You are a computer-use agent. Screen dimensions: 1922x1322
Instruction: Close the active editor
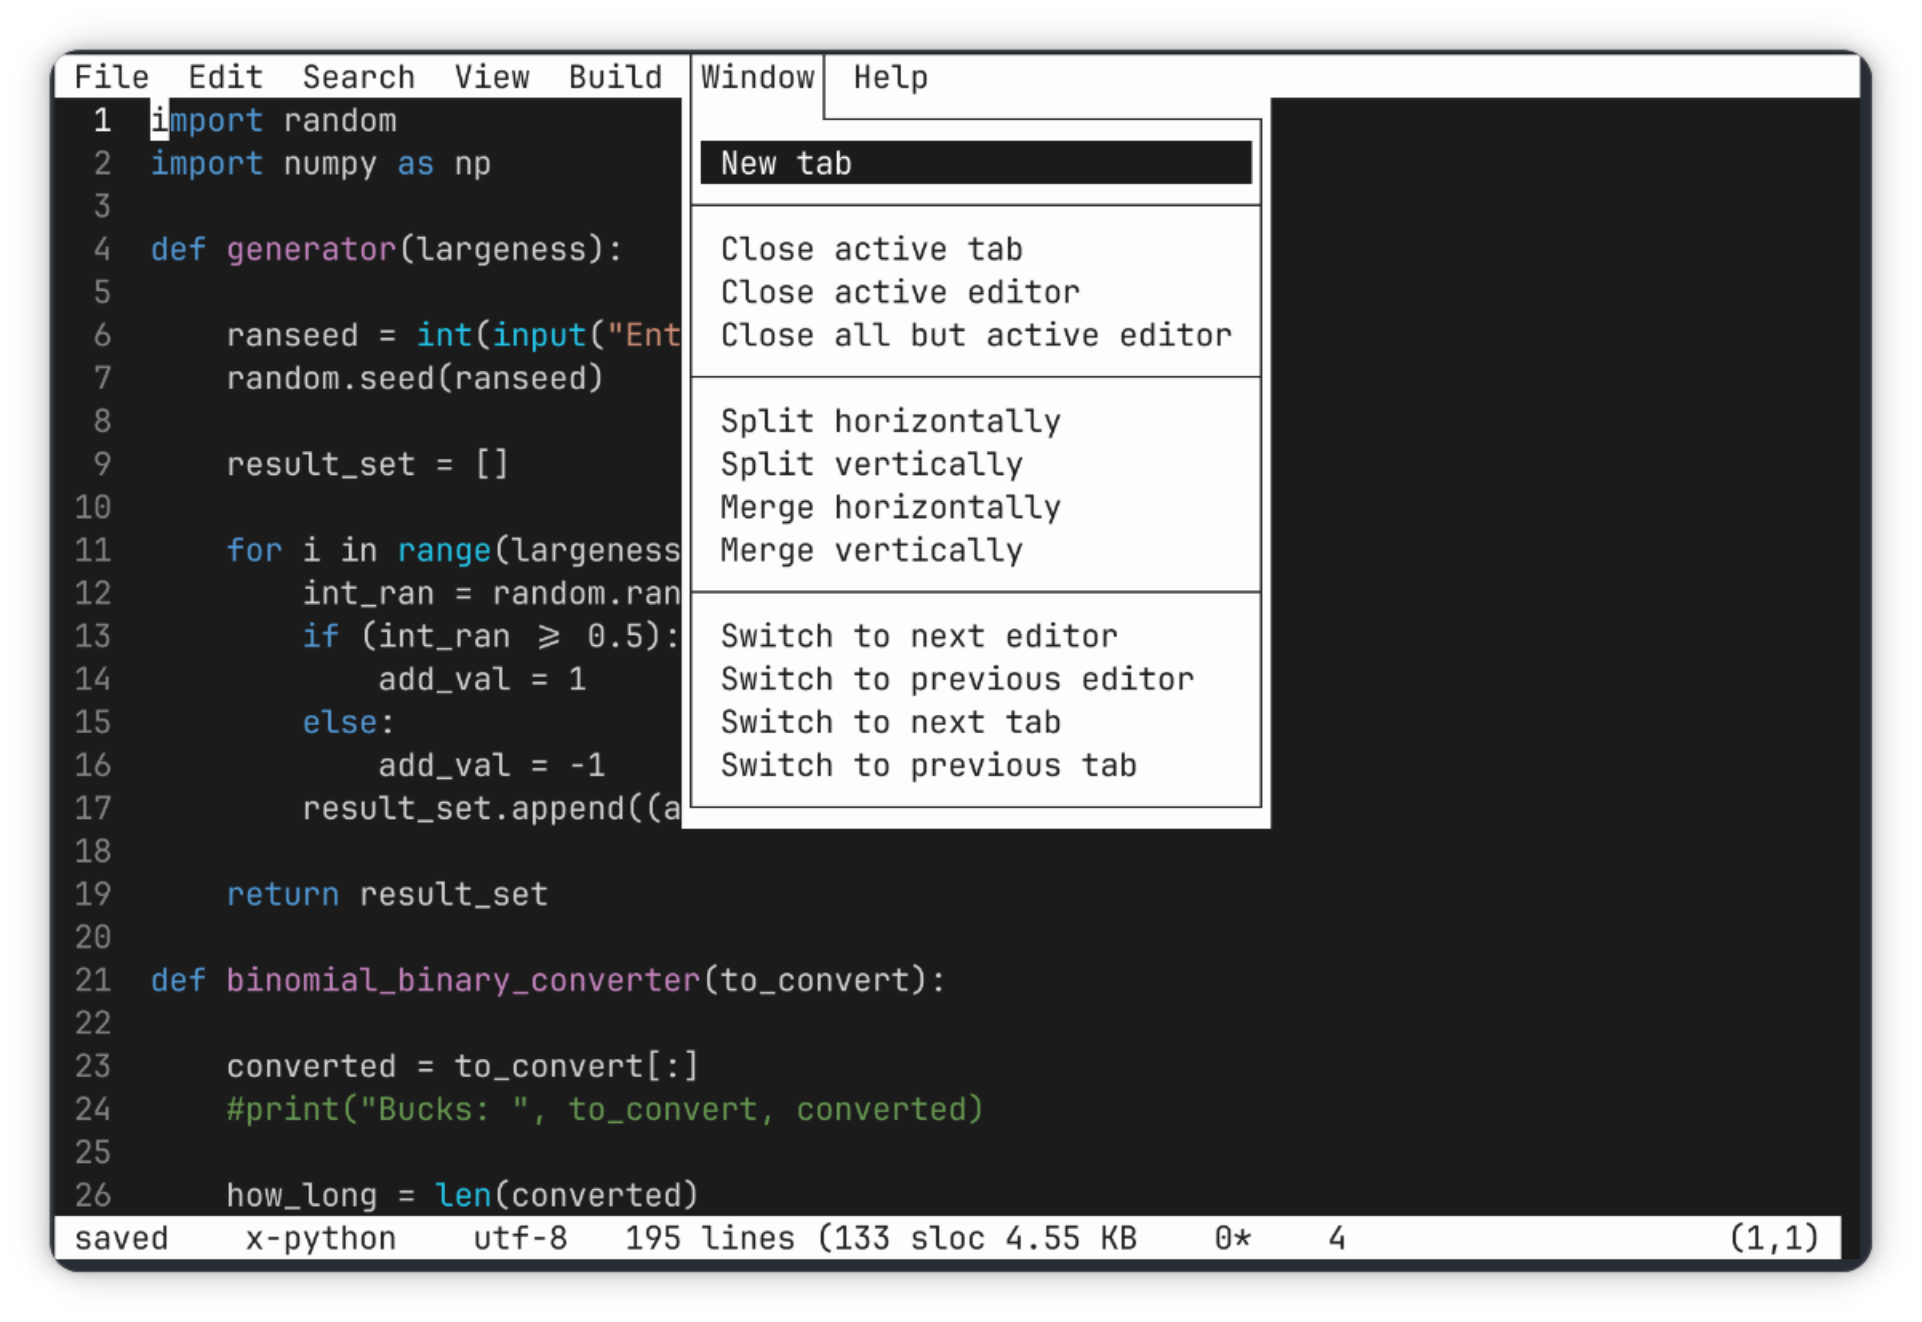(x=899, y=291)
